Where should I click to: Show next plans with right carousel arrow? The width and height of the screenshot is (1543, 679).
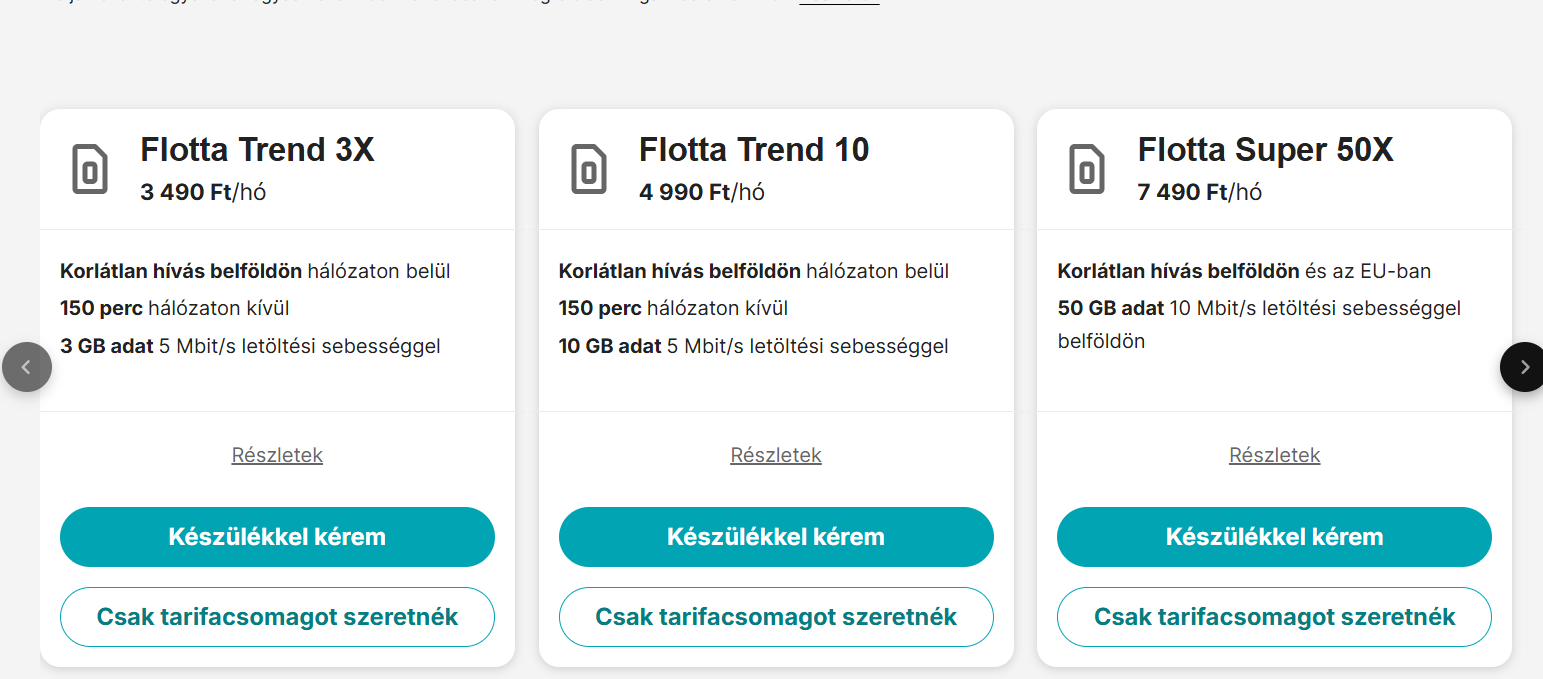(1523, 367)
